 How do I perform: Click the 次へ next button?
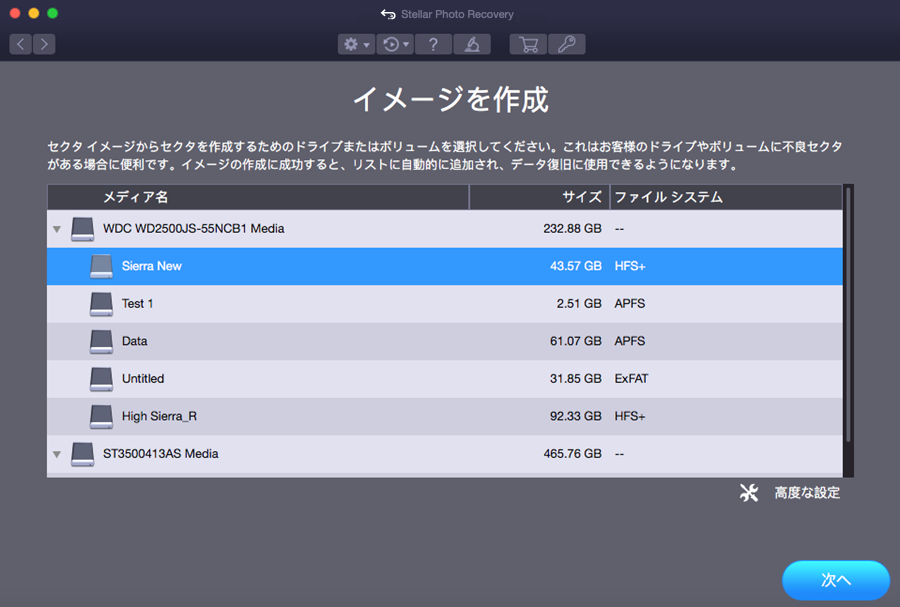pos(836,580)
